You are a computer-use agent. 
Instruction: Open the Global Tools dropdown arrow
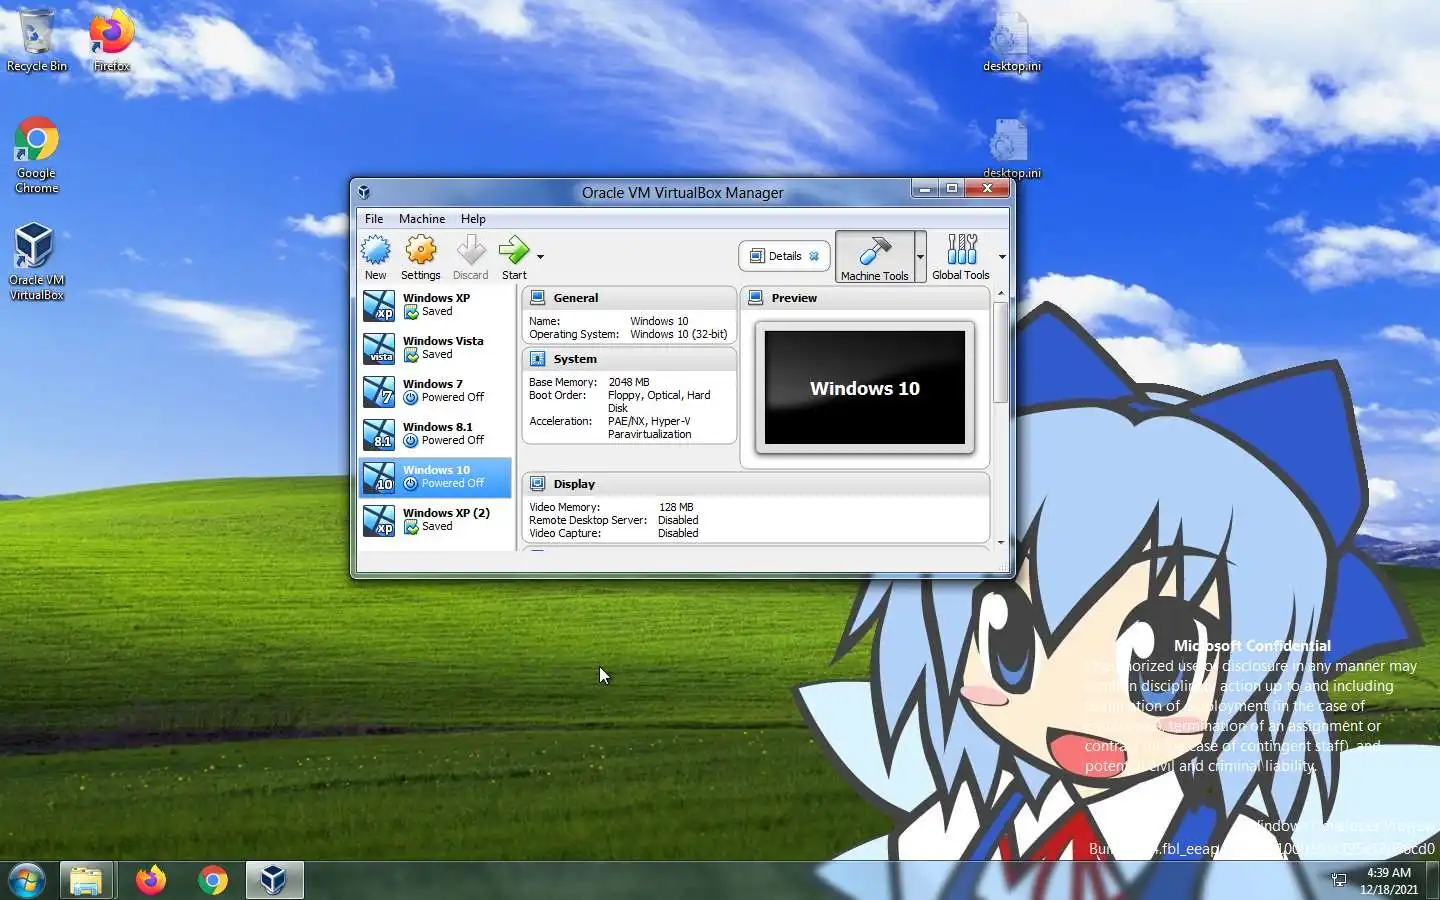[x=1002, y=257]
